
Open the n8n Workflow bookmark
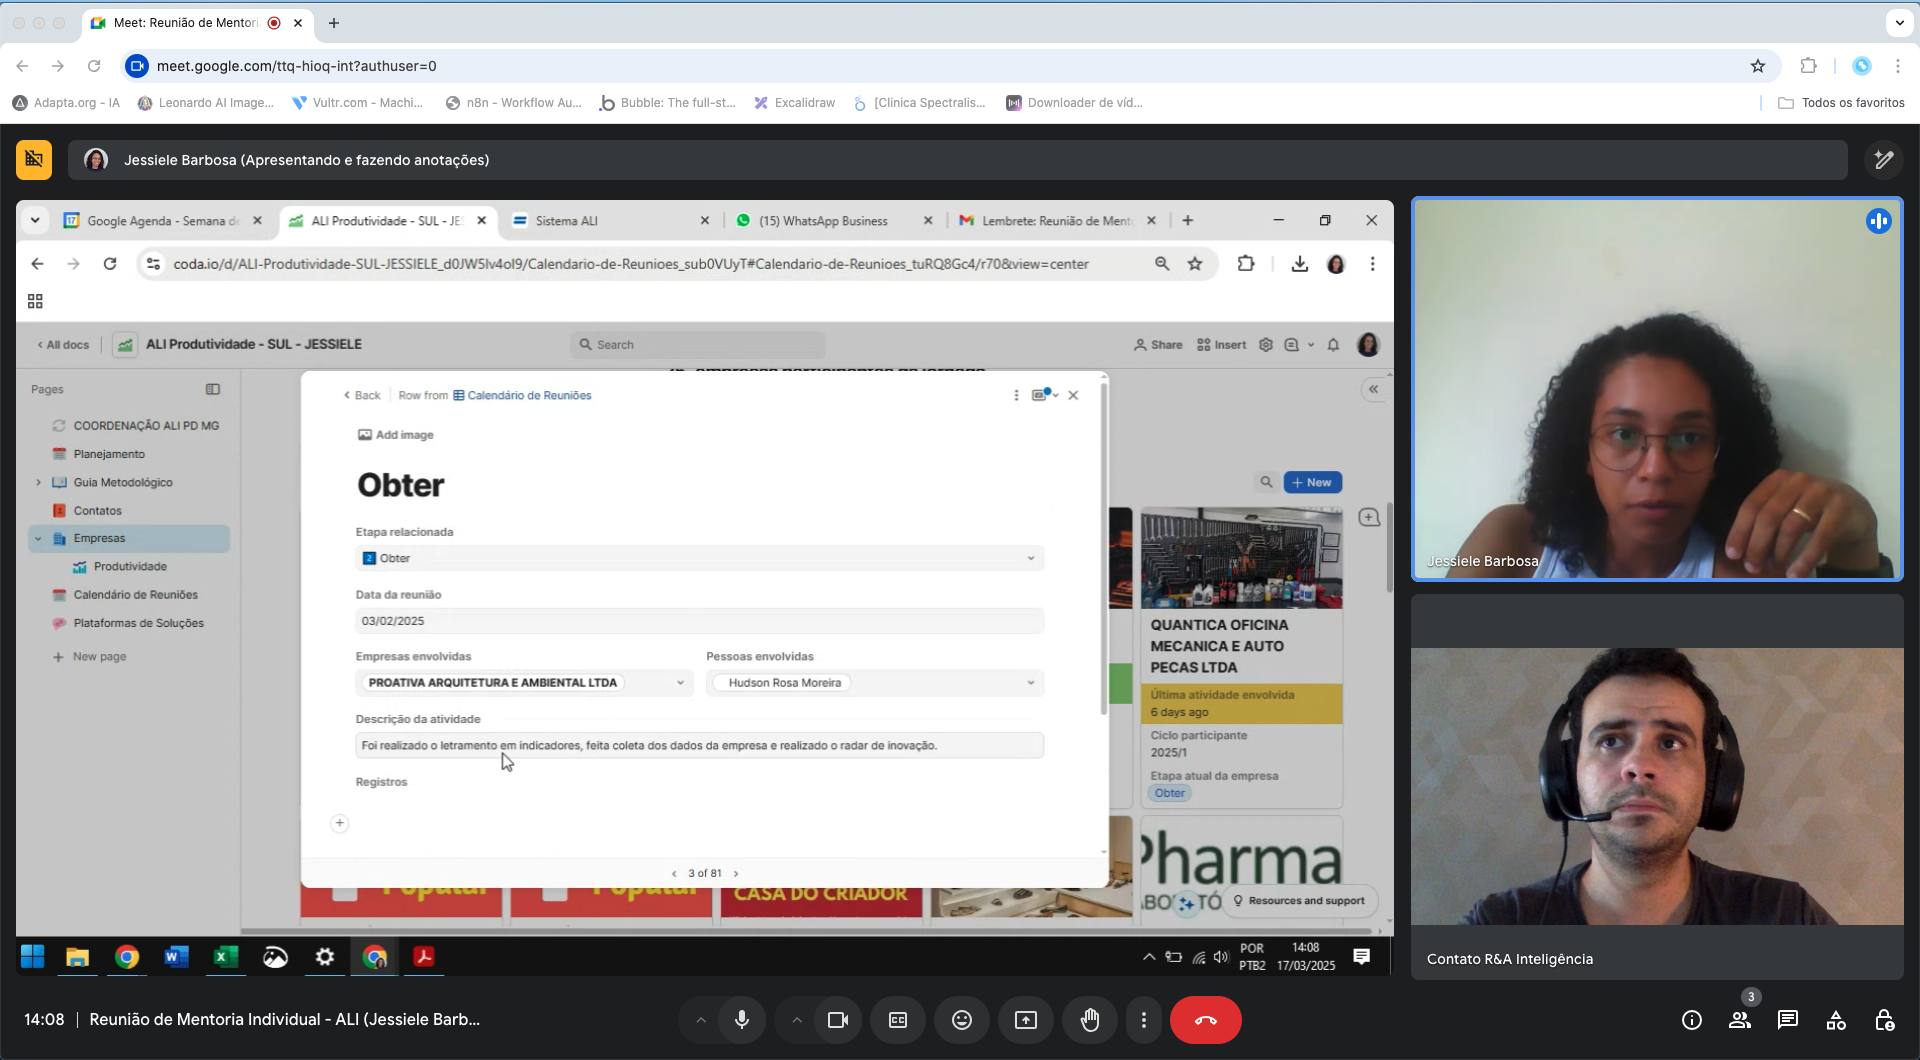click(513, 103)
